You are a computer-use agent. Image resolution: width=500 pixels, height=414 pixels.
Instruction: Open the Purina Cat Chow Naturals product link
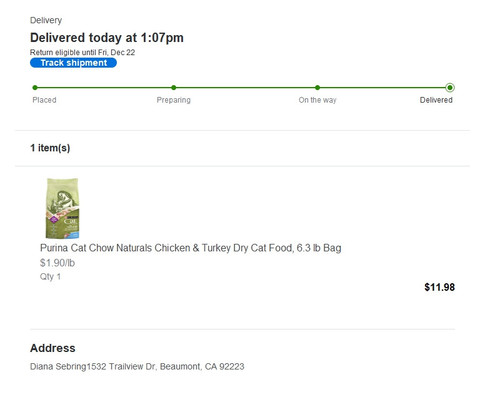tap(191, 248)
